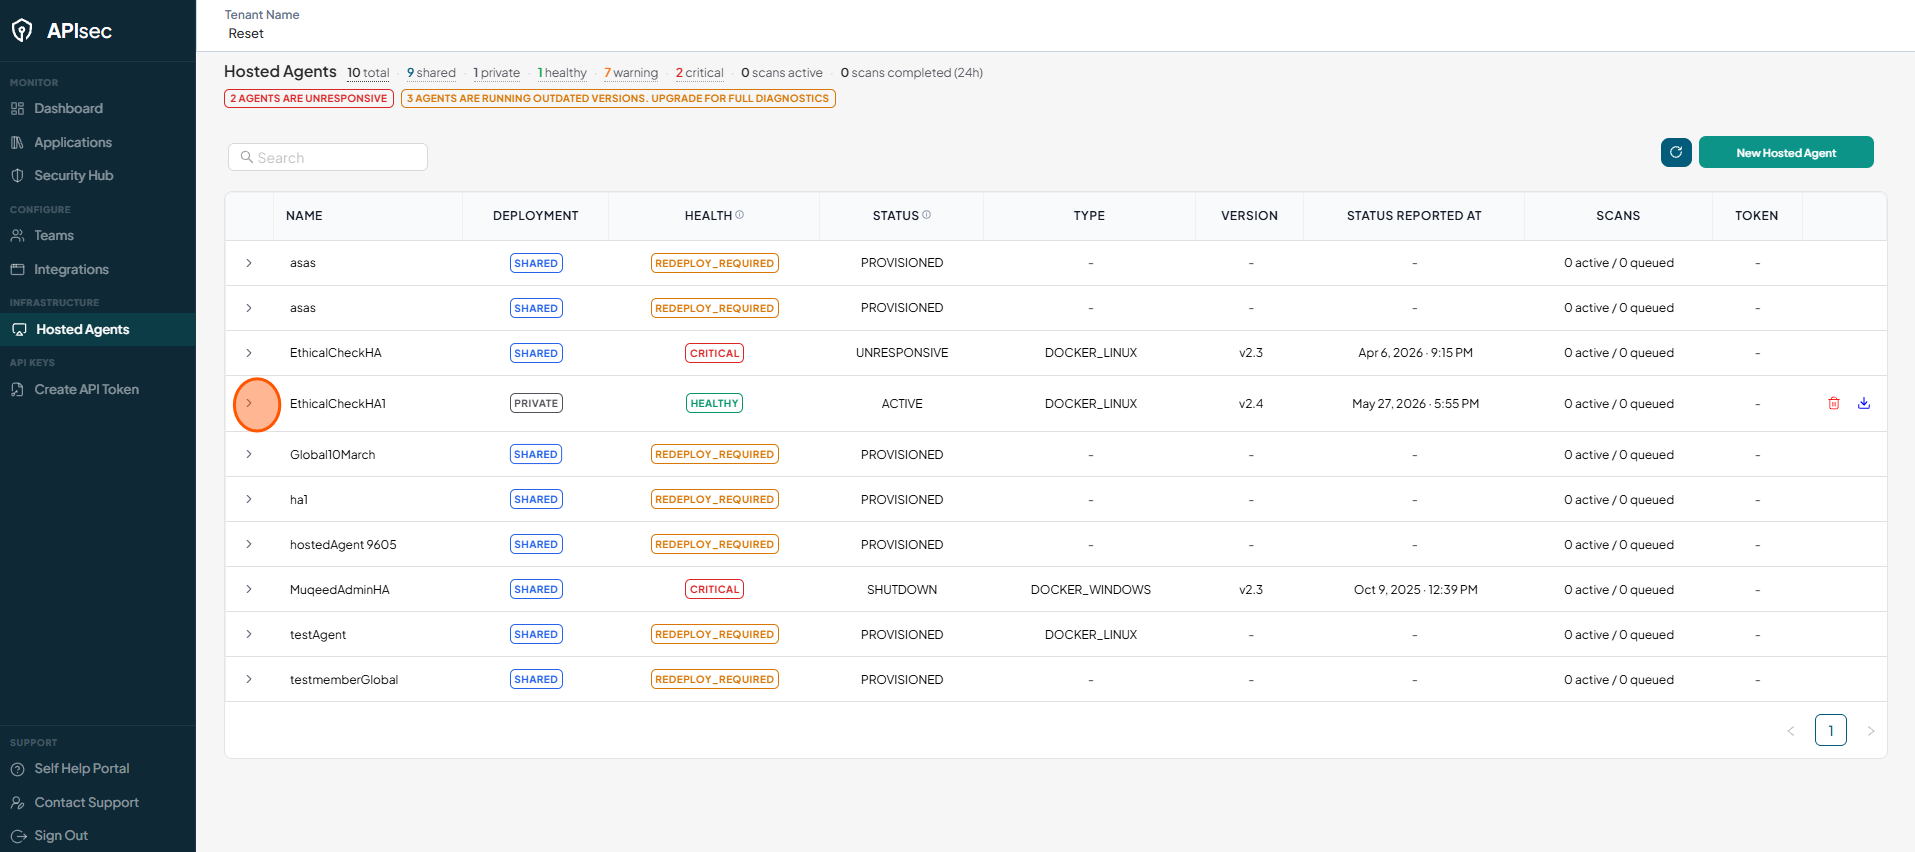Open the Integrations menu item
Viewport: 1915px width, 852px height.
click(x=71, y=269)
